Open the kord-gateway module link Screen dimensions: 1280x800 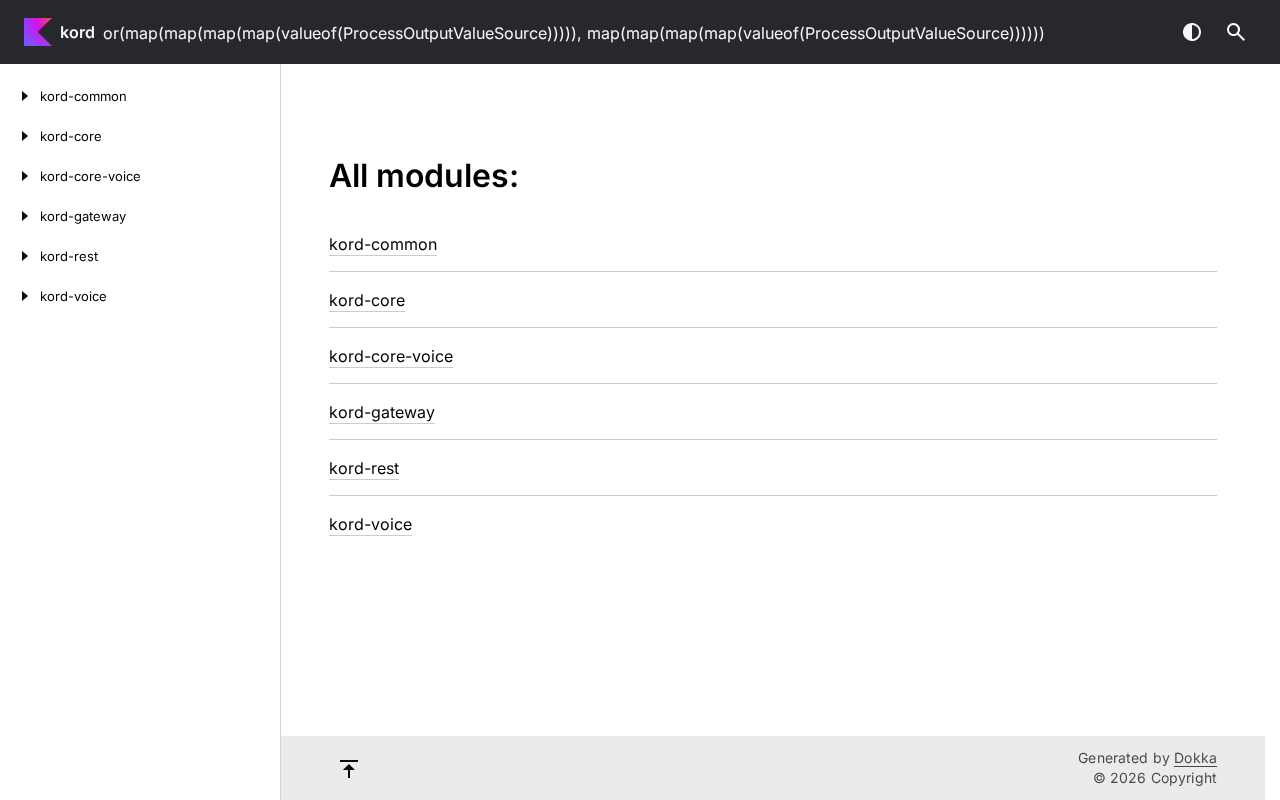point(382,412)
